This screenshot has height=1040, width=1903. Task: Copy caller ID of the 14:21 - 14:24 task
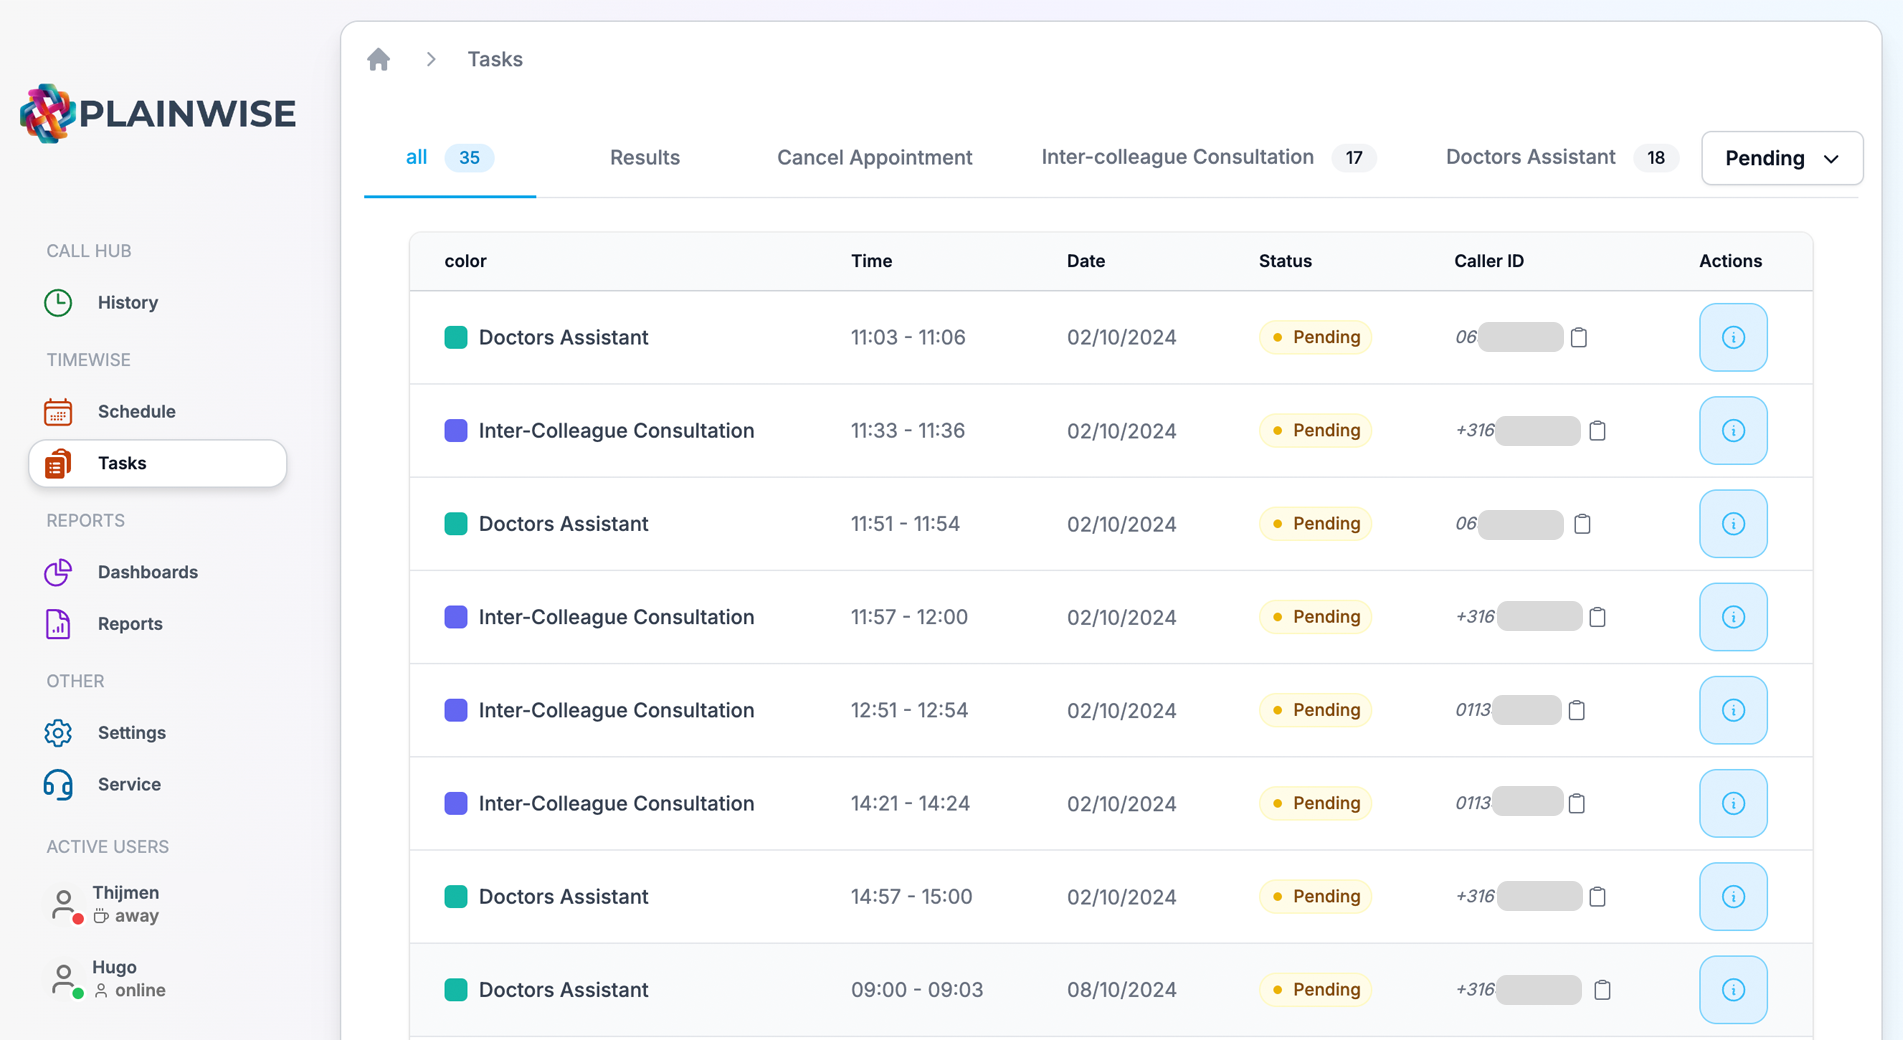1577,803
